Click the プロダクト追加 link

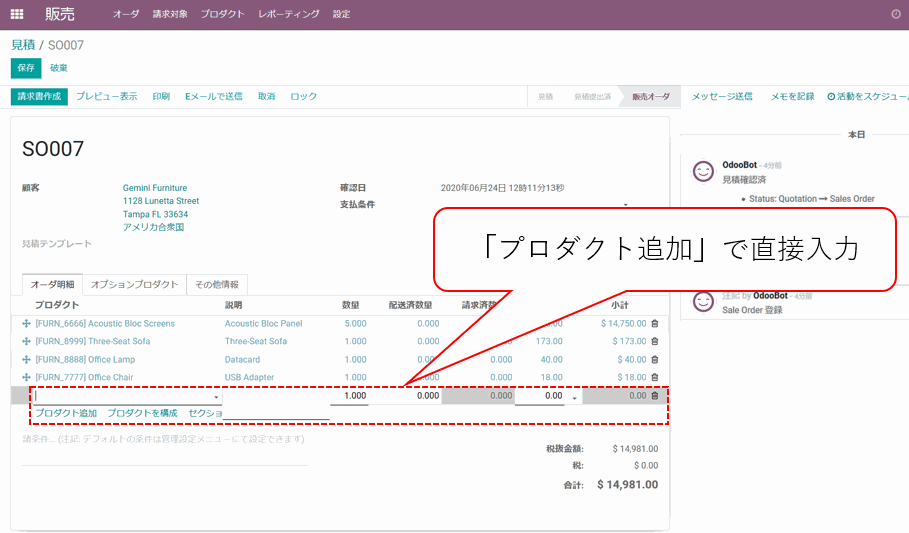(66, 413)
